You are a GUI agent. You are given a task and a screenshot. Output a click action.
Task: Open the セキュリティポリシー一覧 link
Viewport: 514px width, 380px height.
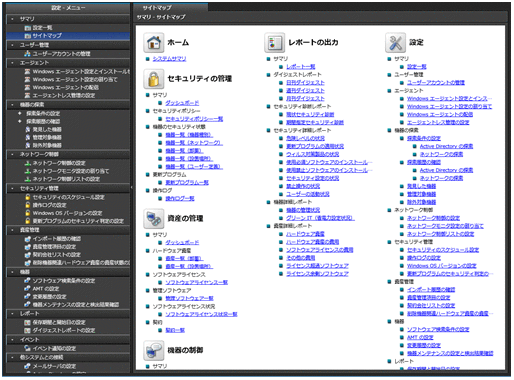tap(194, 119)
